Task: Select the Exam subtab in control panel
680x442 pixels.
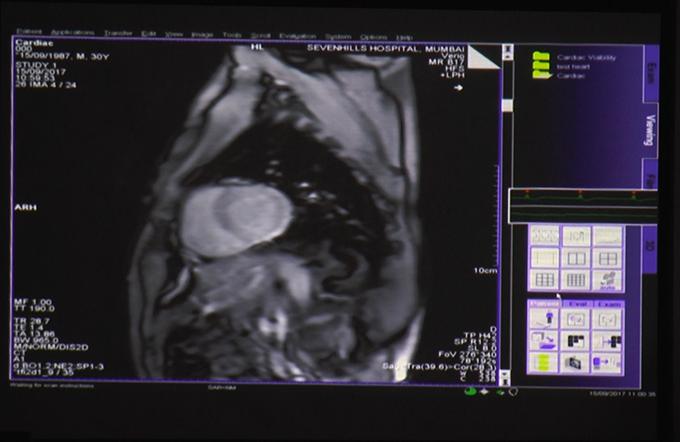Action: (x=608, y=304)
